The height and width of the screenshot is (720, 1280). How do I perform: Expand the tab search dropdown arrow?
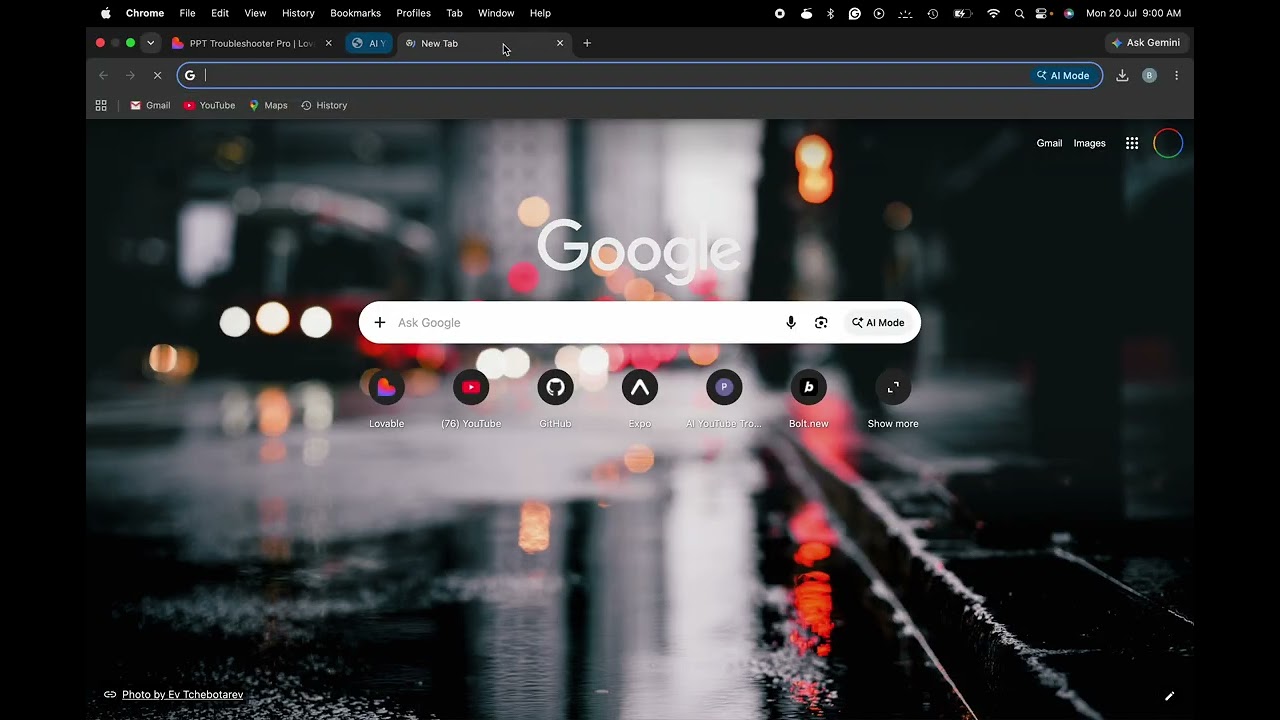coord(150,43)
